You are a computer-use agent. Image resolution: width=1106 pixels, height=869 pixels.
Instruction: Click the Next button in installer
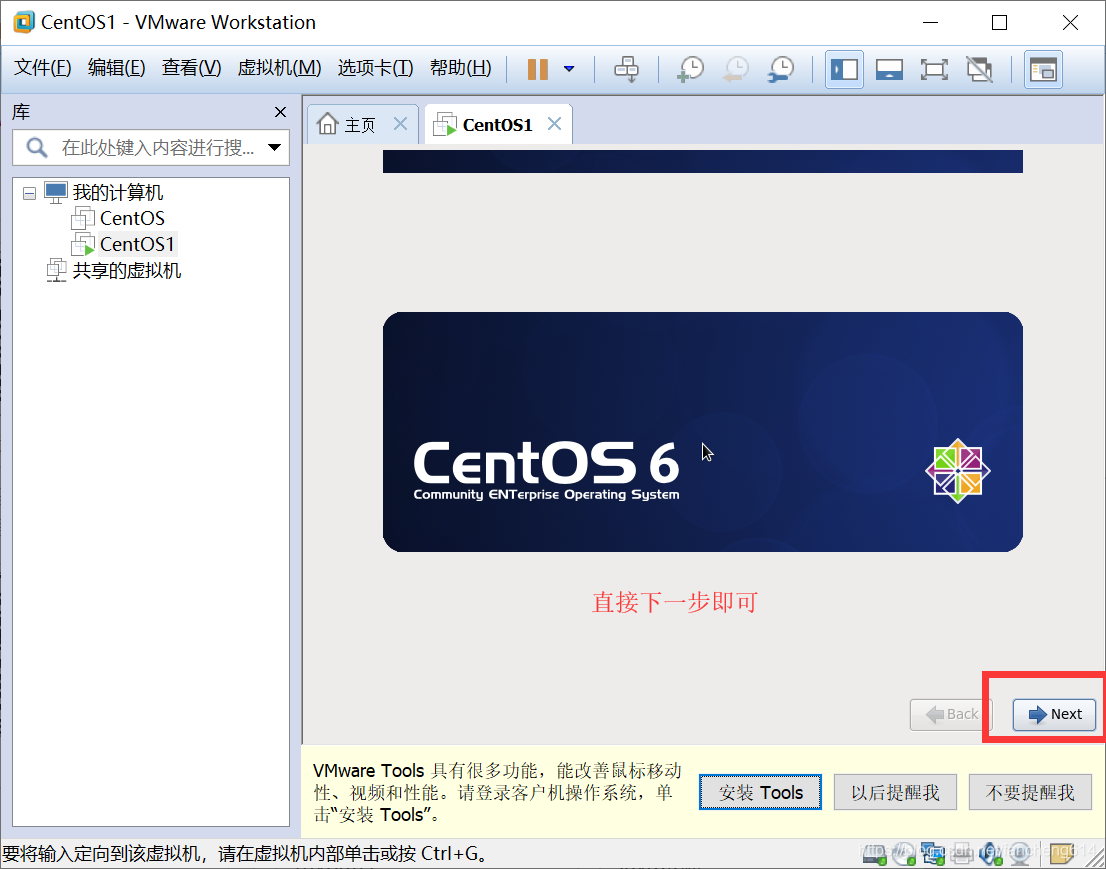[1054, 715]
